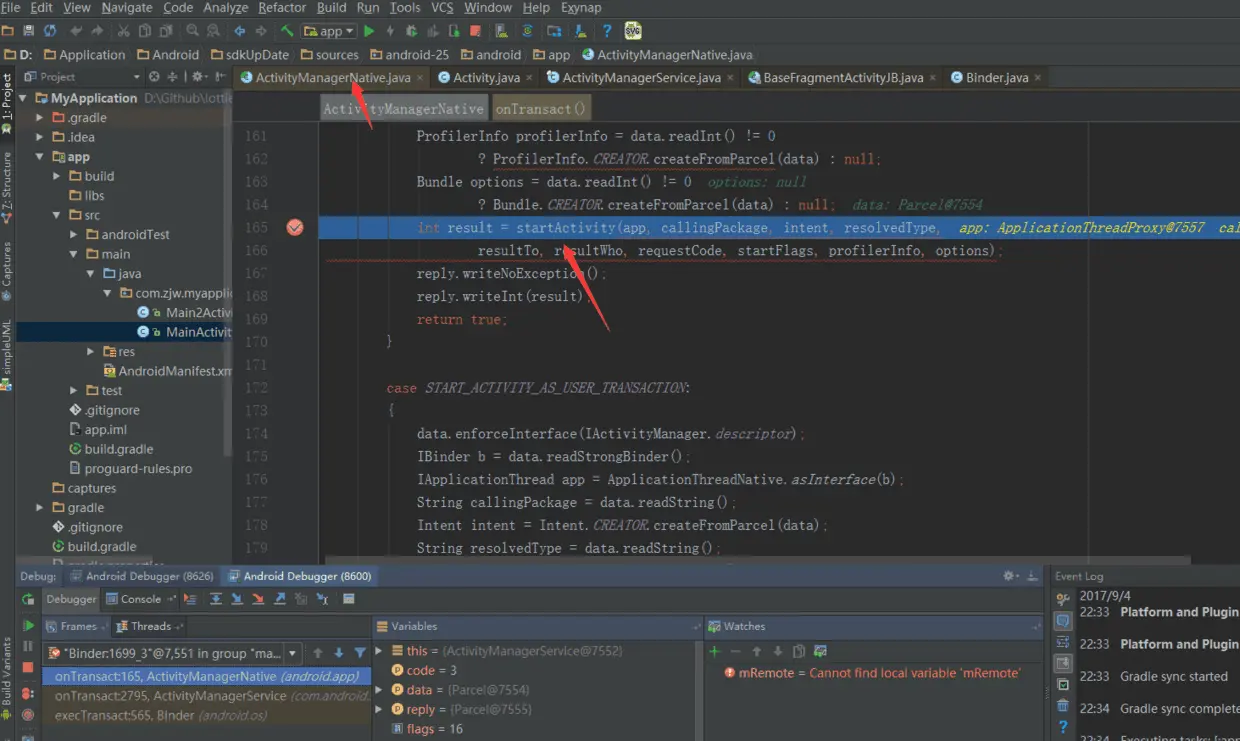
Task: Clear the Event Log with the trash icon
Action: 1063,706
